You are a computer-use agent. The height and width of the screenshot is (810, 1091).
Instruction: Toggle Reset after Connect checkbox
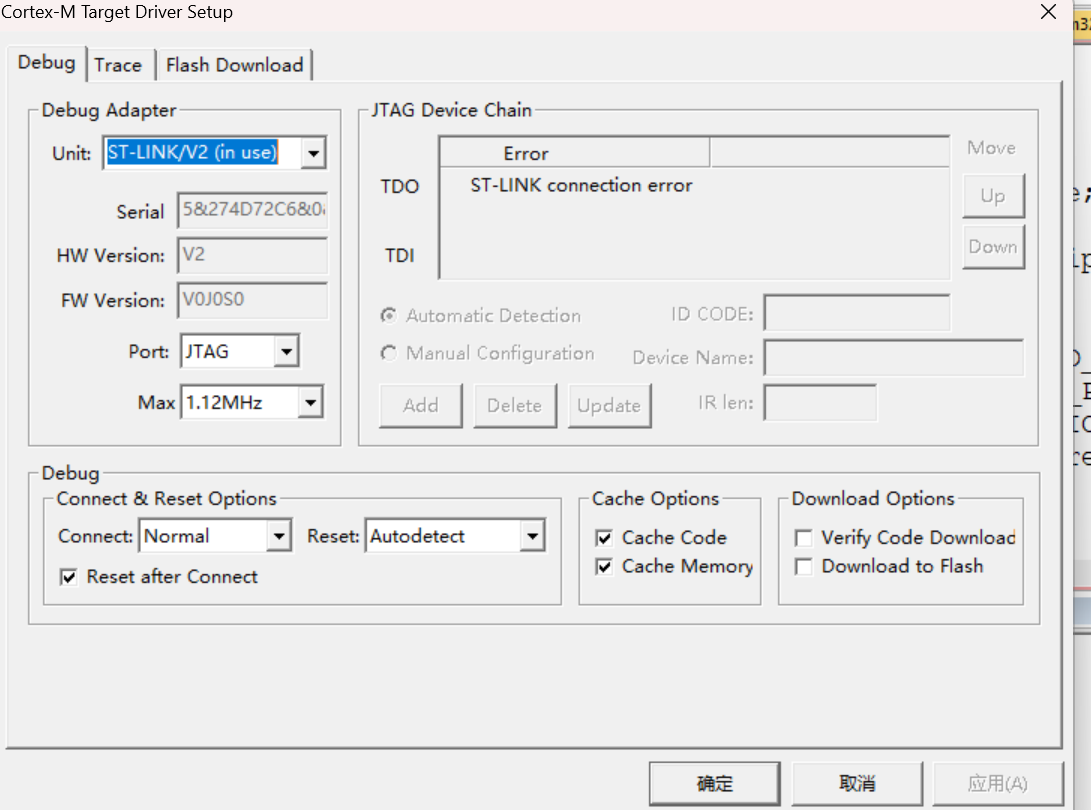(x=69, y=578)
